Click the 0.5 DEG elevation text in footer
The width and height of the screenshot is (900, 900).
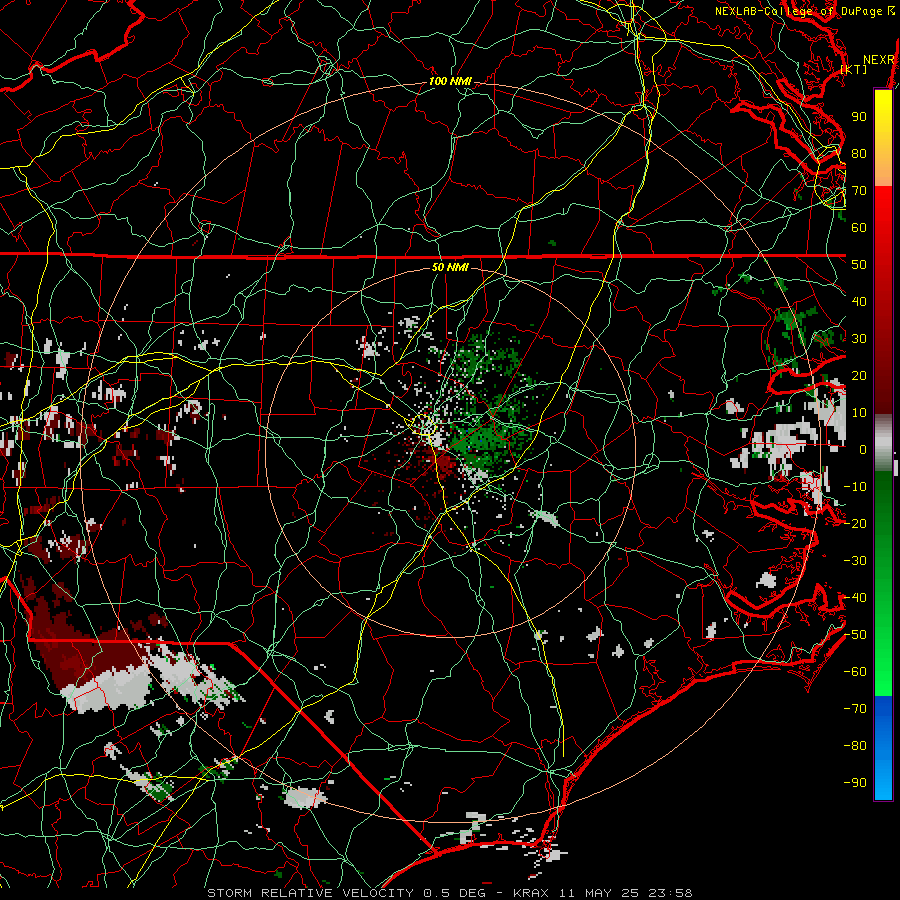pyautogui.click(x=455, y=893)
